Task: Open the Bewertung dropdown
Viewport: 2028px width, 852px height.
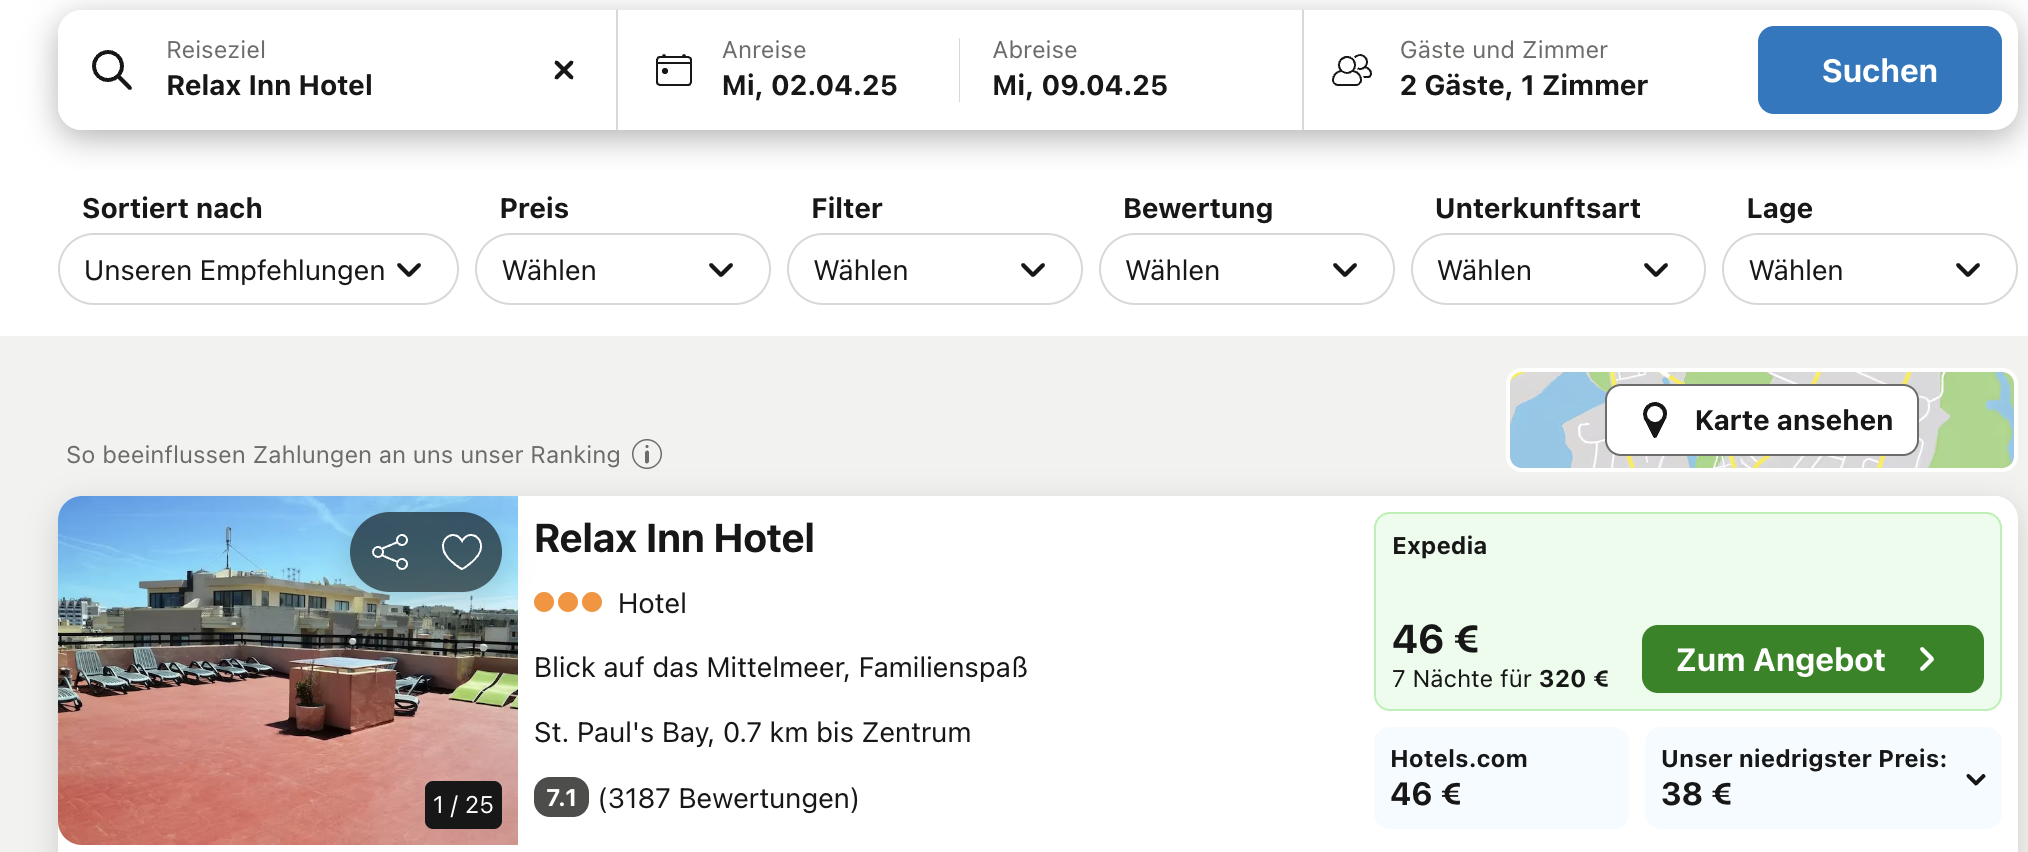Action: tap(1246, 269)
